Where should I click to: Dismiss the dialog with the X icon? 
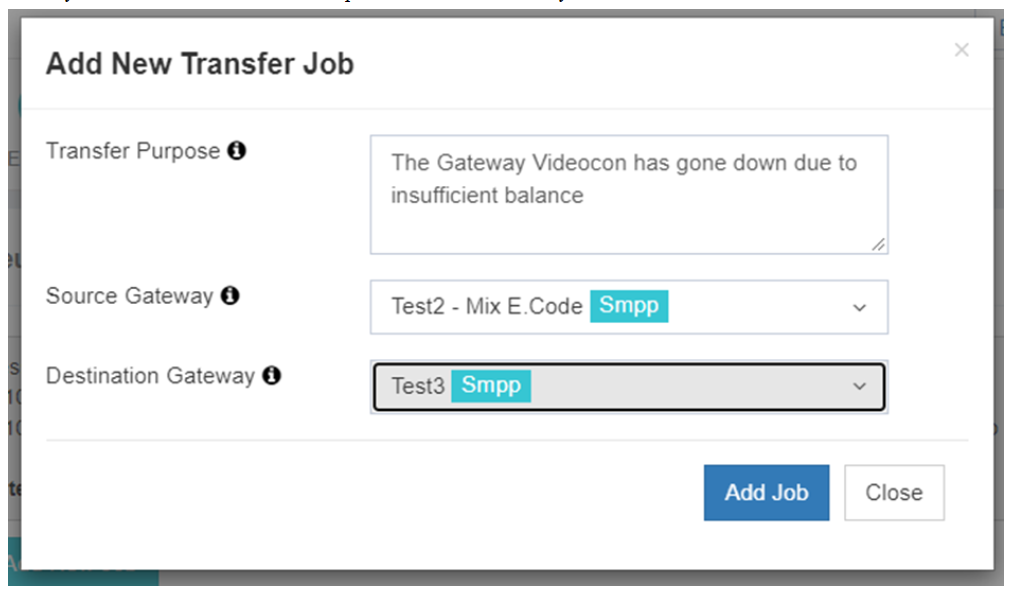pos(961,49)
